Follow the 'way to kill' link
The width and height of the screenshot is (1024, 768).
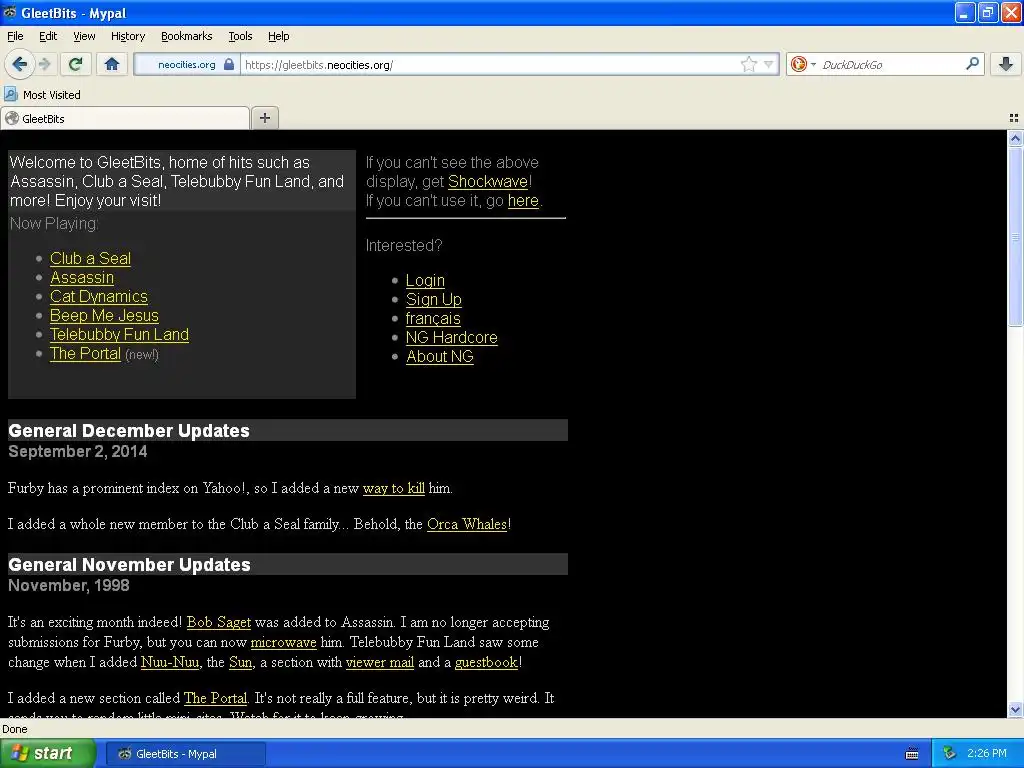[394, 488]
